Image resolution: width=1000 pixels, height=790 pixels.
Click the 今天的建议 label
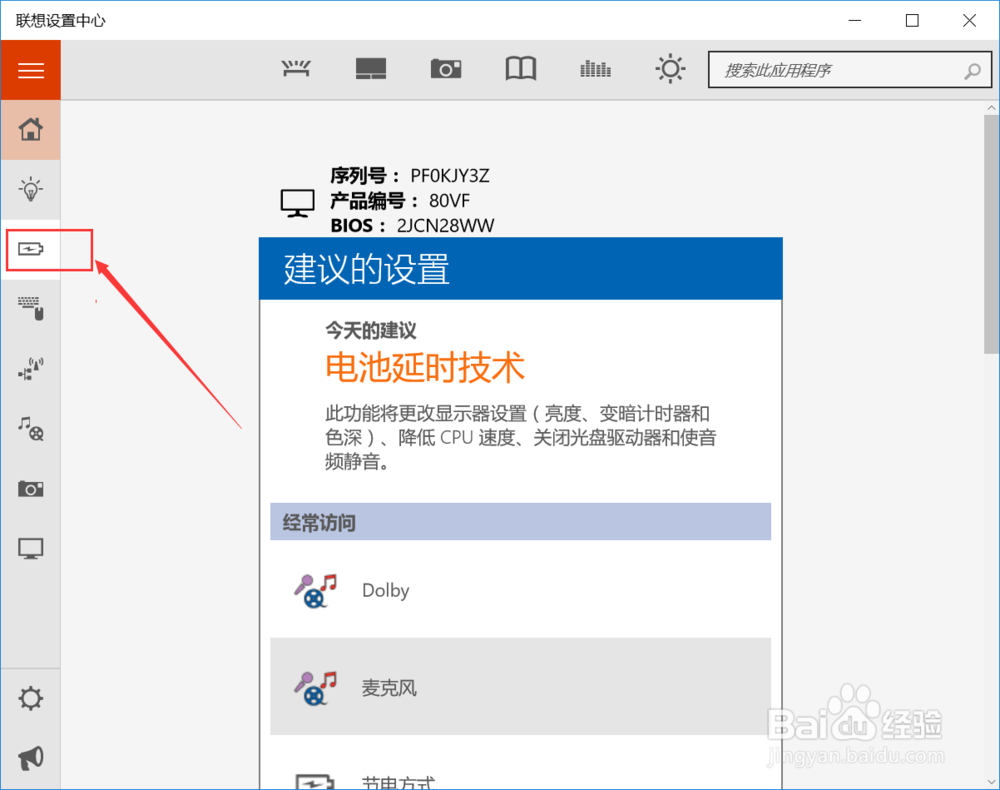click(x=371, y=330)
